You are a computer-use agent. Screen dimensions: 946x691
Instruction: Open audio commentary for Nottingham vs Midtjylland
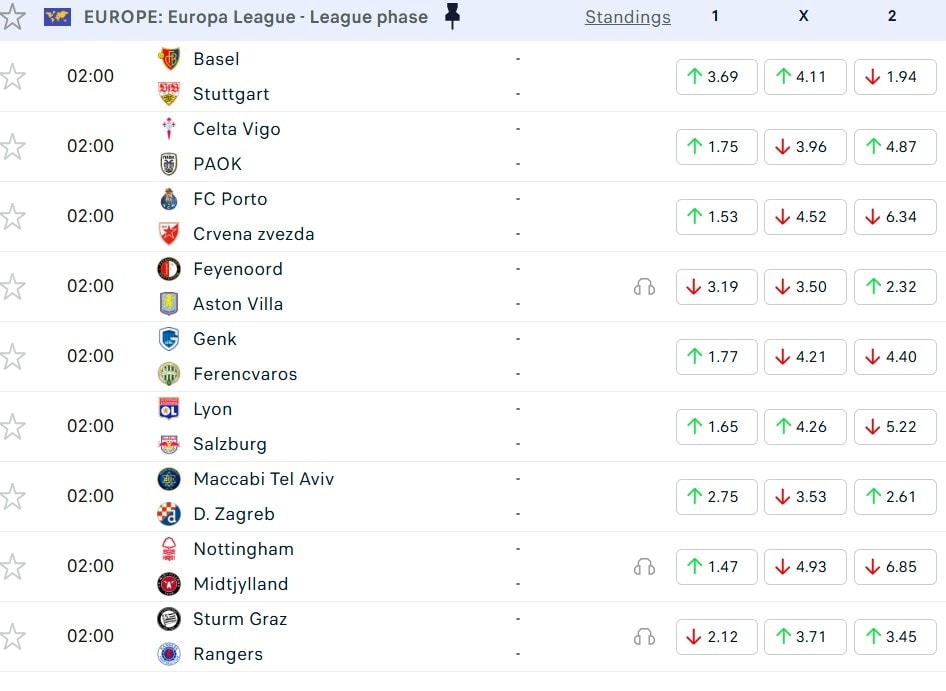(x=644, y=567)
